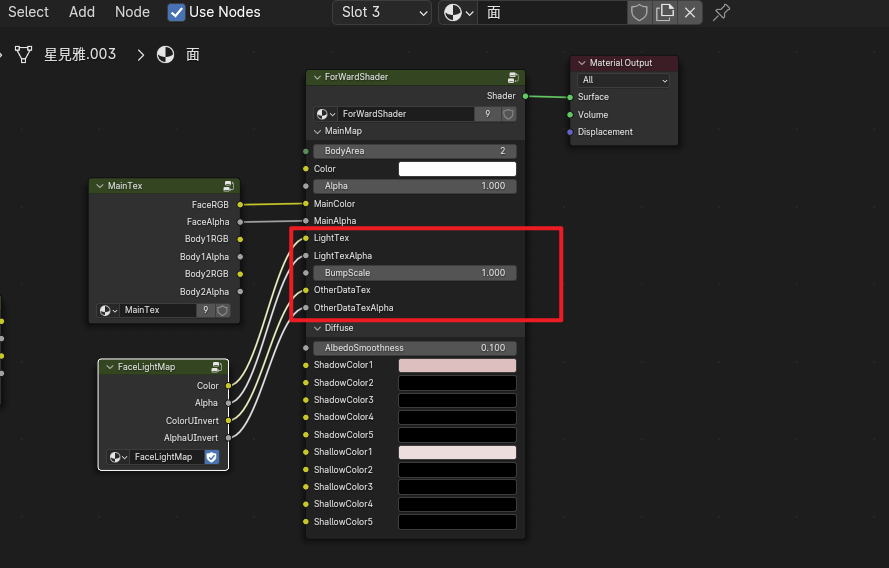This screenshot has width=889, height=568.
Task: Open the material browse sphere icon in header
Action: tap(457, 12)
